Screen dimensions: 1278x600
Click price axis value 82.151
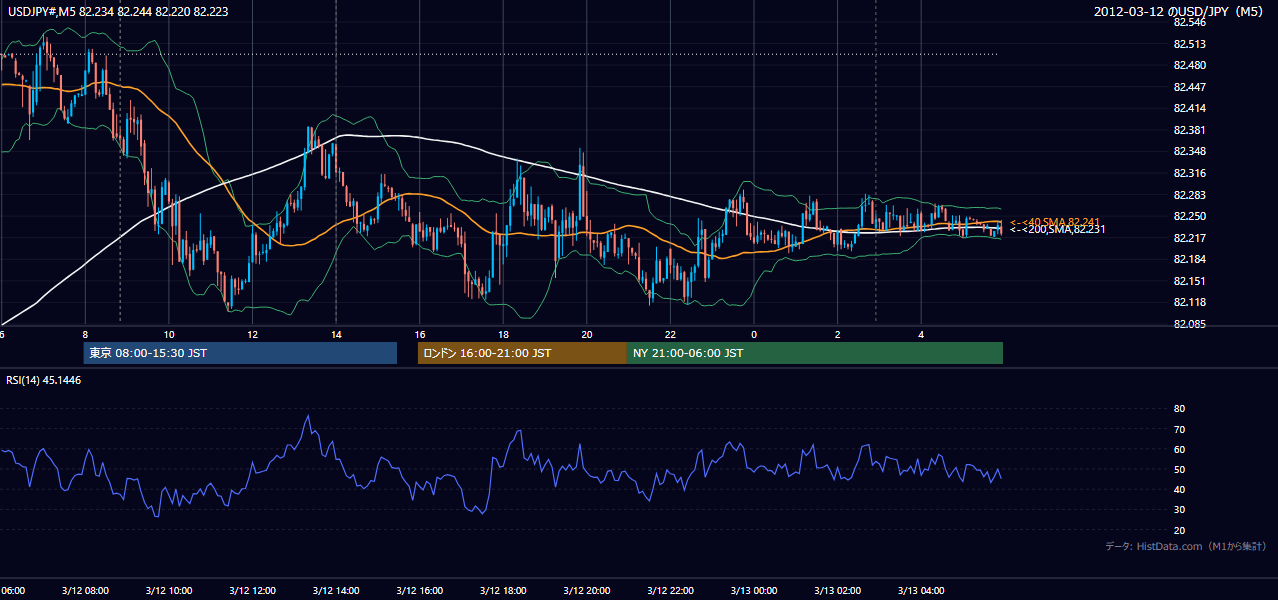[x=1189, y=281]
